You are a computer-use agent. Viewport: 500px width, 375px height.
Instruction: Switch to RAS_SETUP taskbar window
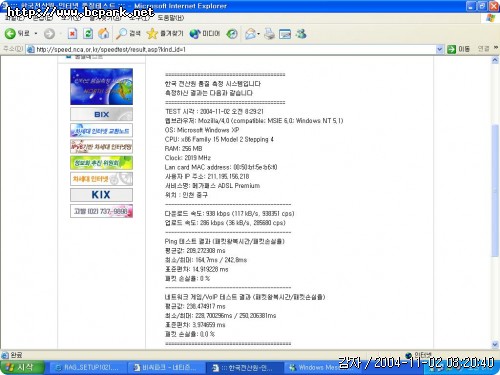tap(89, 368)
